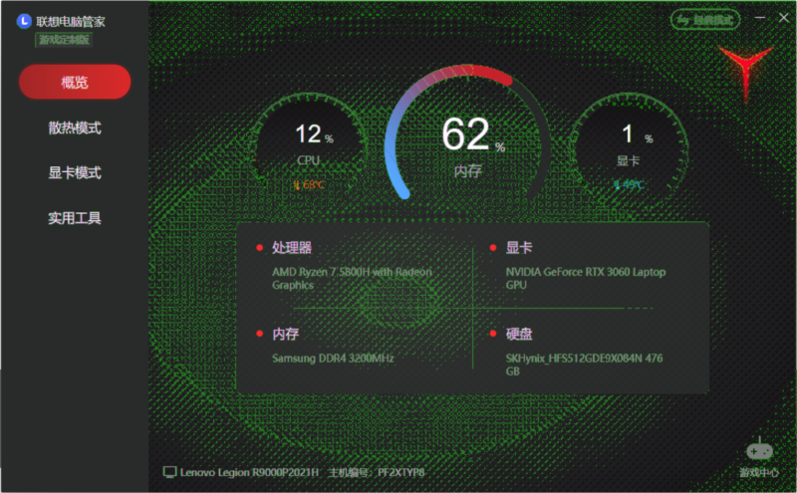
Task: Click the monitor icon beside Lenovo Legion model
Action: click(169, 472)
